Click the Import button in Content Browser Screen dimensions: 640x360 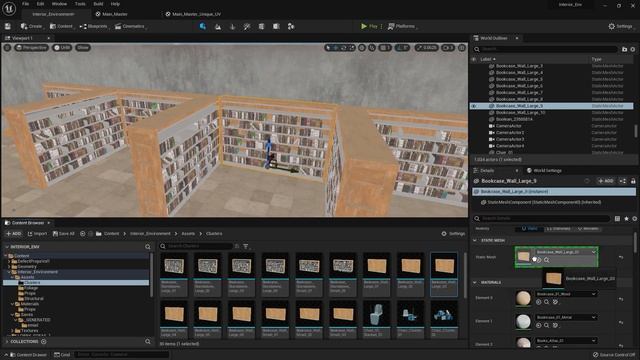point(37,234)
